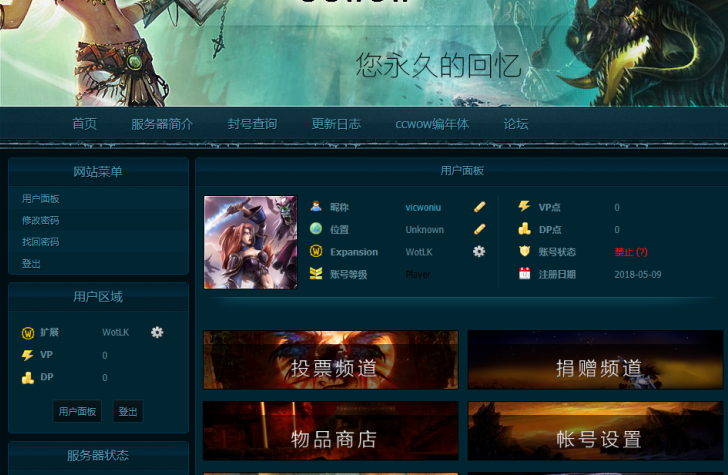Click the person icon next to 昵称
This screenshot has height=475, width=728.
pos(316,207)
